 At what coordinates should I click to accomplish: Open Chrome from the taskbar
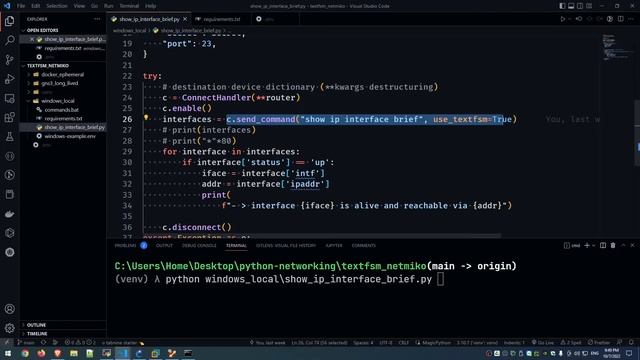[25, 353]
